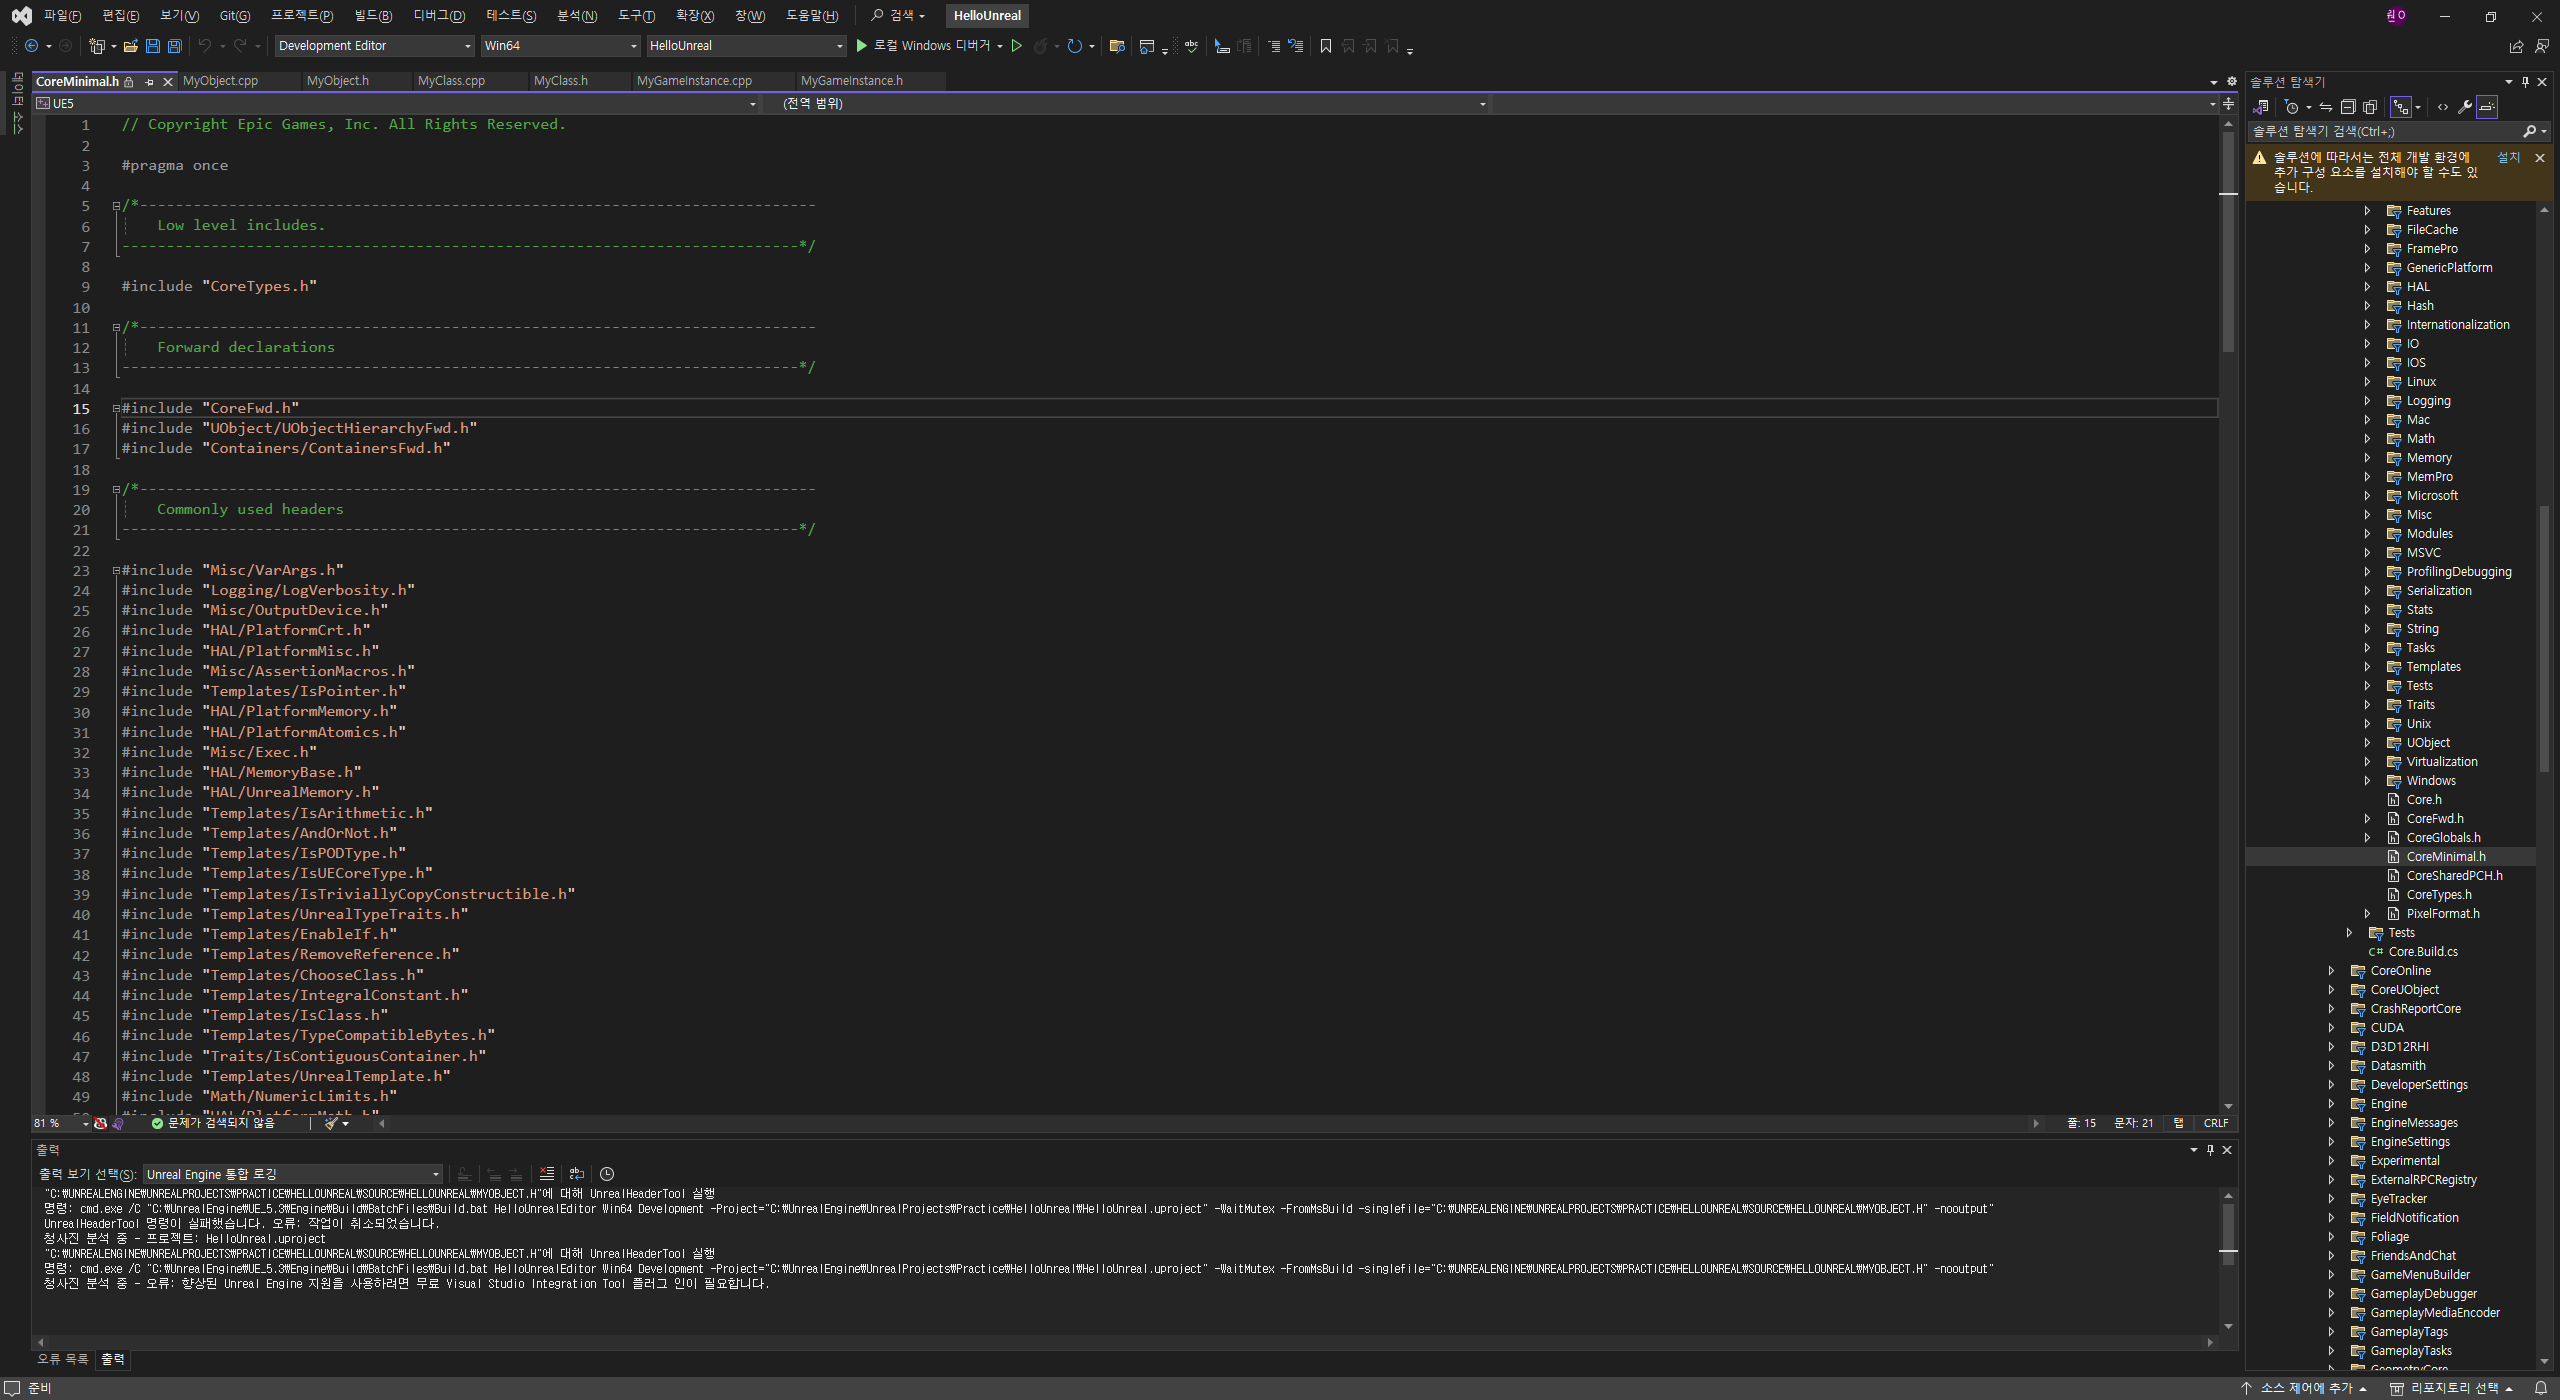Image resolution: width=2560 pixels, height=1400 pixels.
Task: Click the Clear All icon in the Output panel
Action: 546,1174
